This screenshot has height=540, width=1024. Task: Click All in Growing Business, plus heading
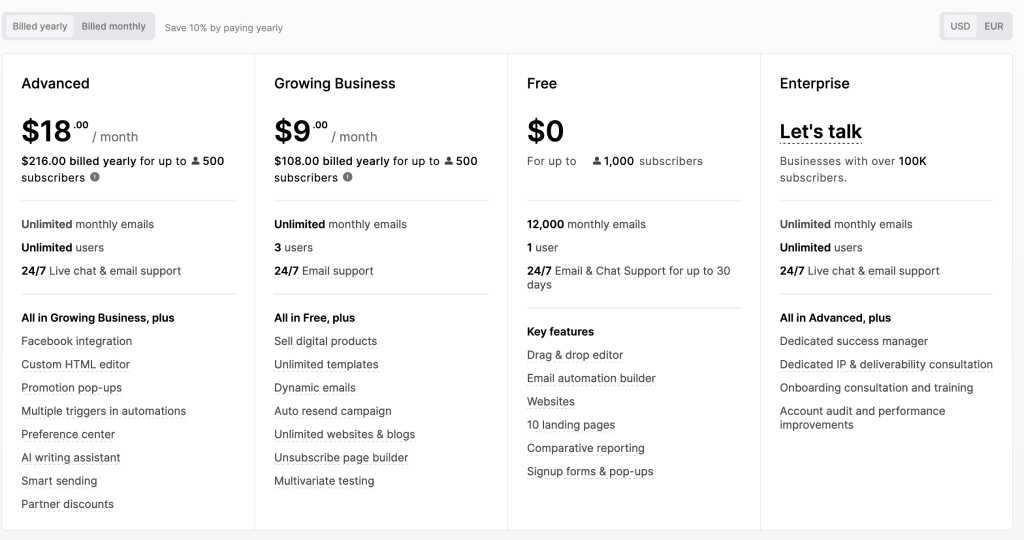(x=98, y=318)
